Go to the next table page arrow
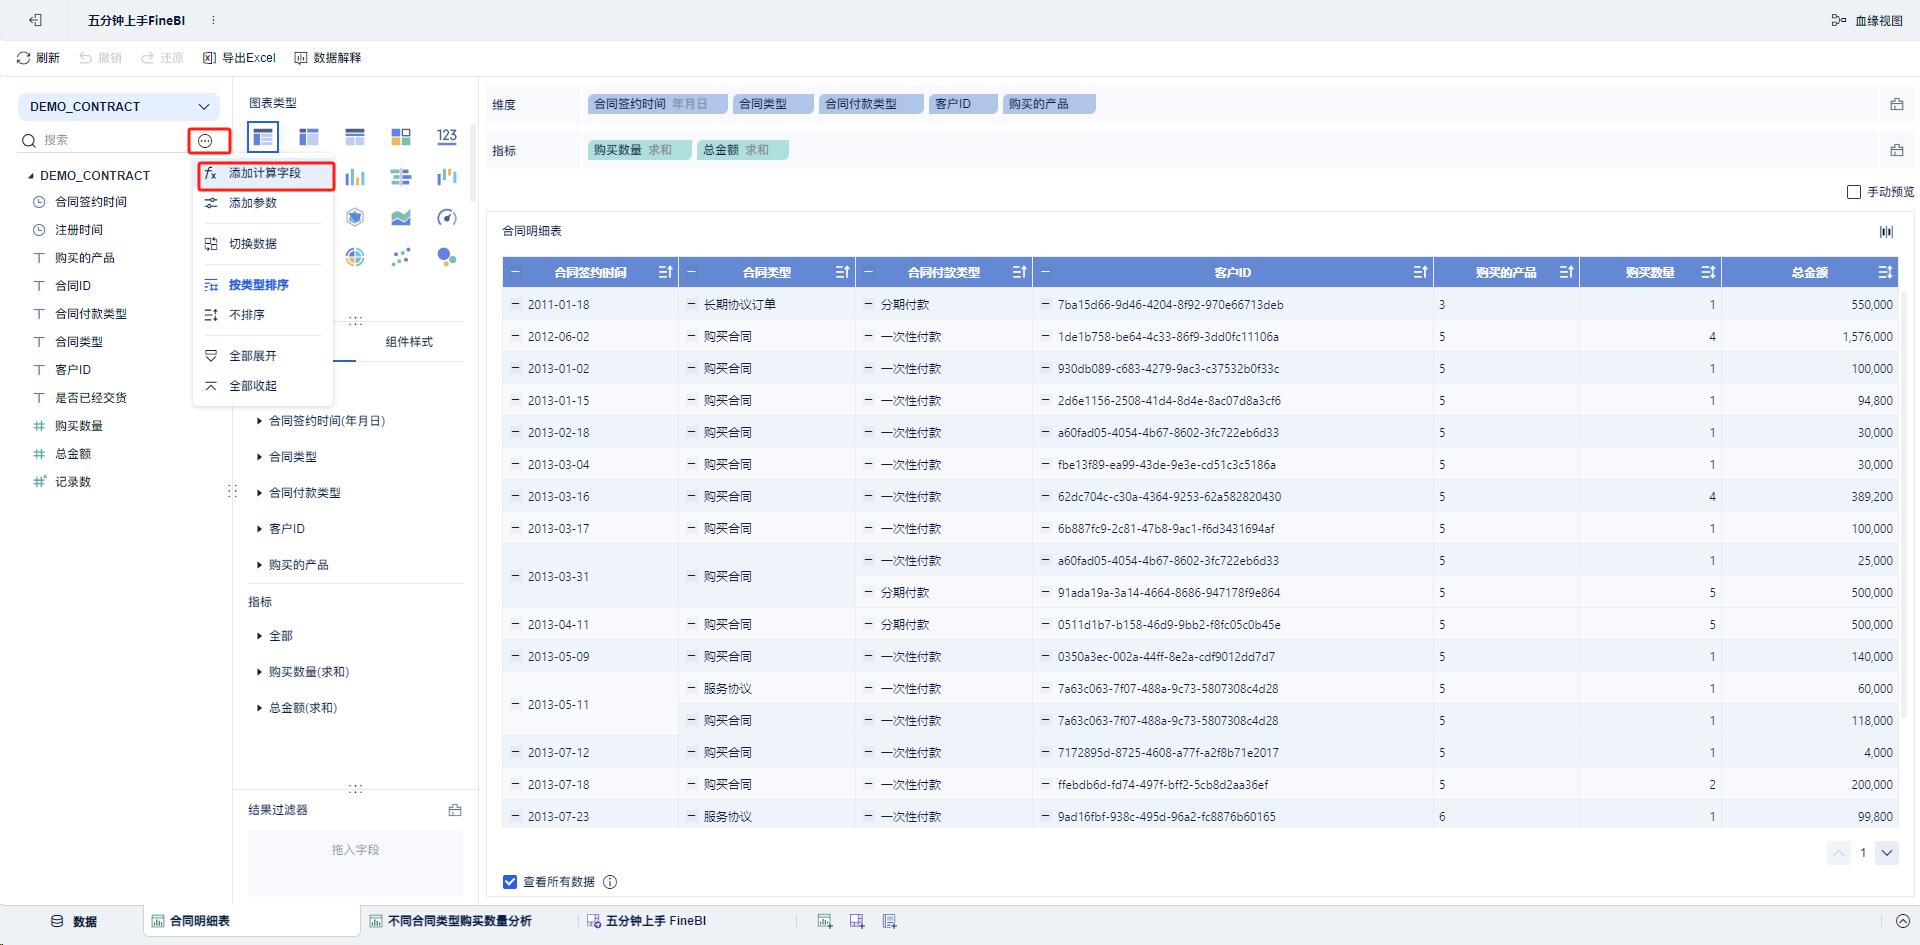The image size is (1920, 945). [1887, 853]
